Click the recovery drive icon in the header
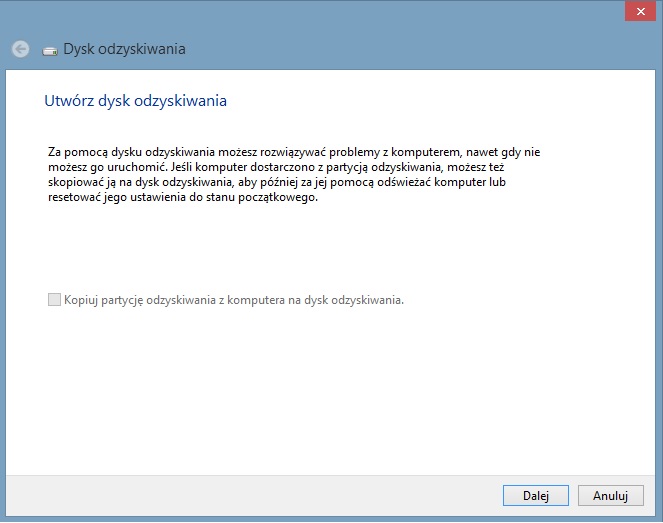 click(x=50, y=52)
